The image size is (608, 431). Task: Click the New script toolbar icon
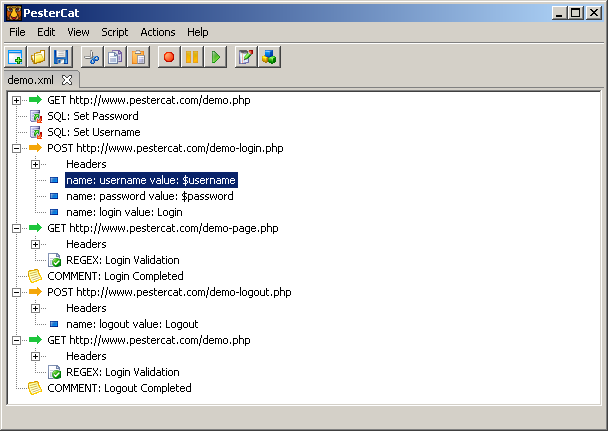pos(16,57)
